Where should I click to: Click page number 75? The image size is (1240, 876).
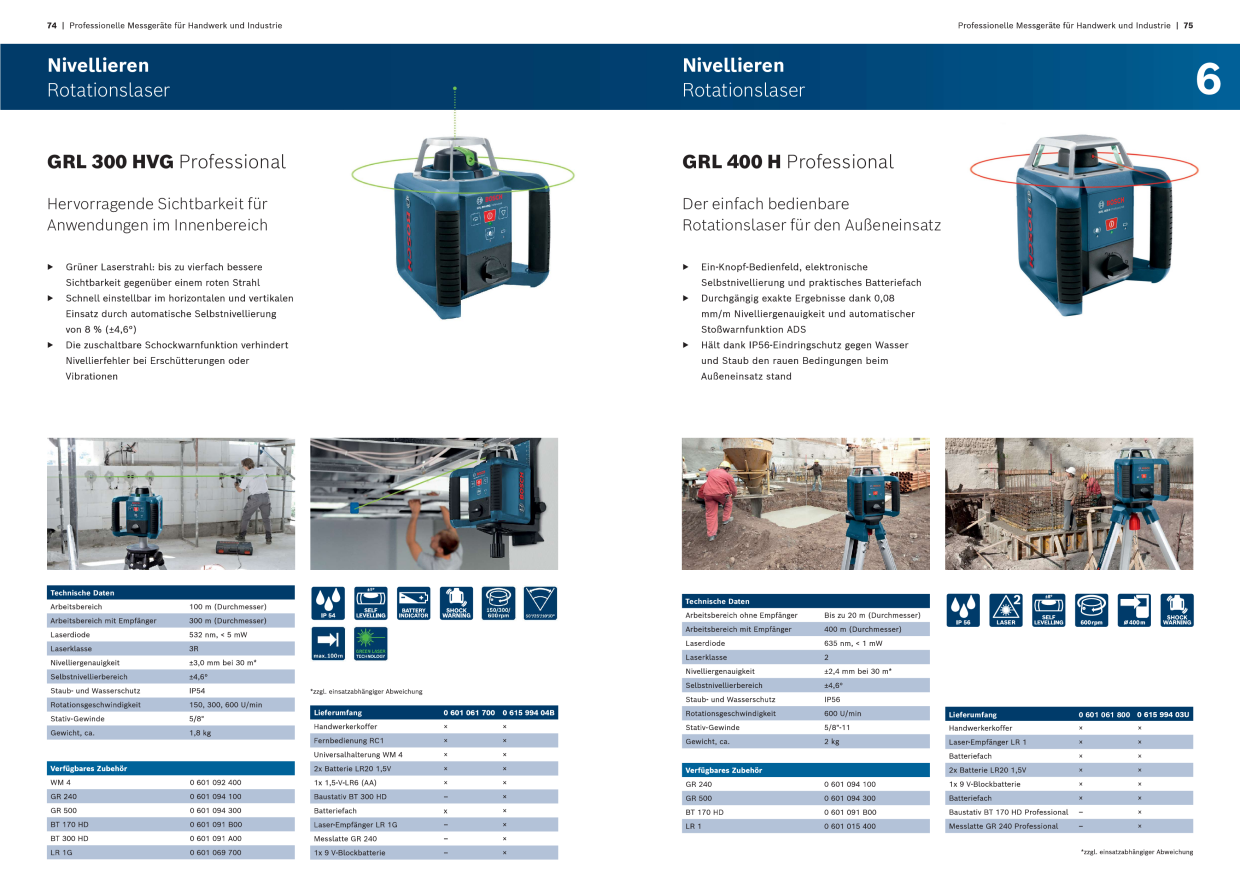coord(1188,25)
